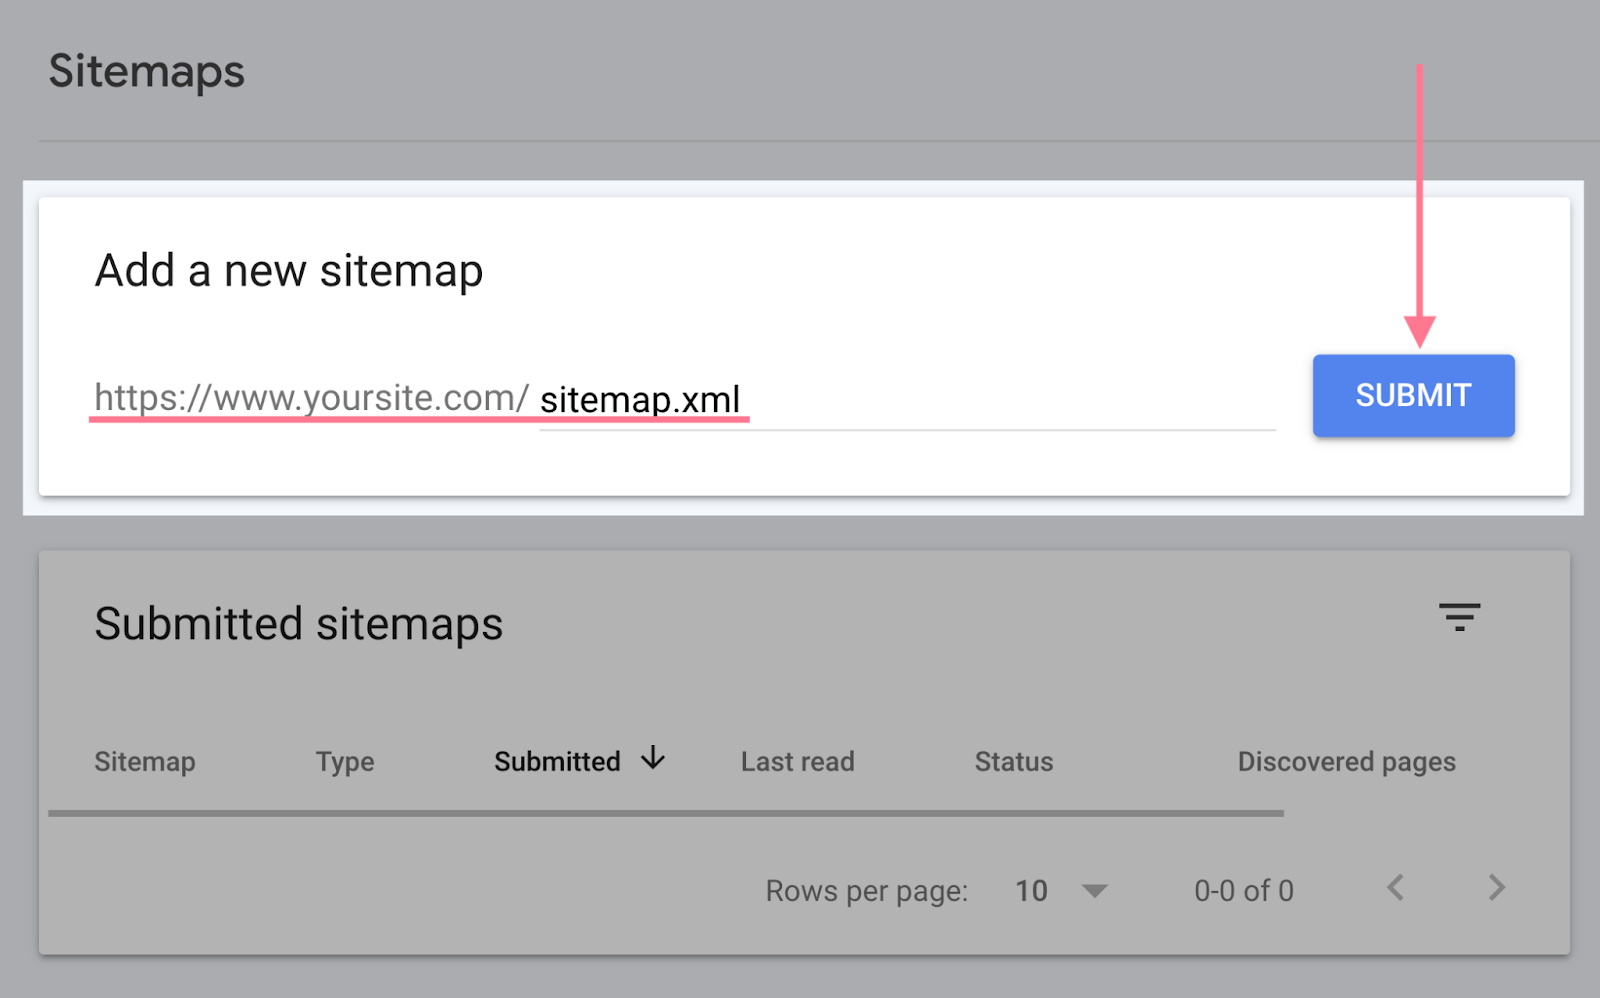
Task: Click the Sitemap column header
Action: pyautogui.click(x=144, y=761)
